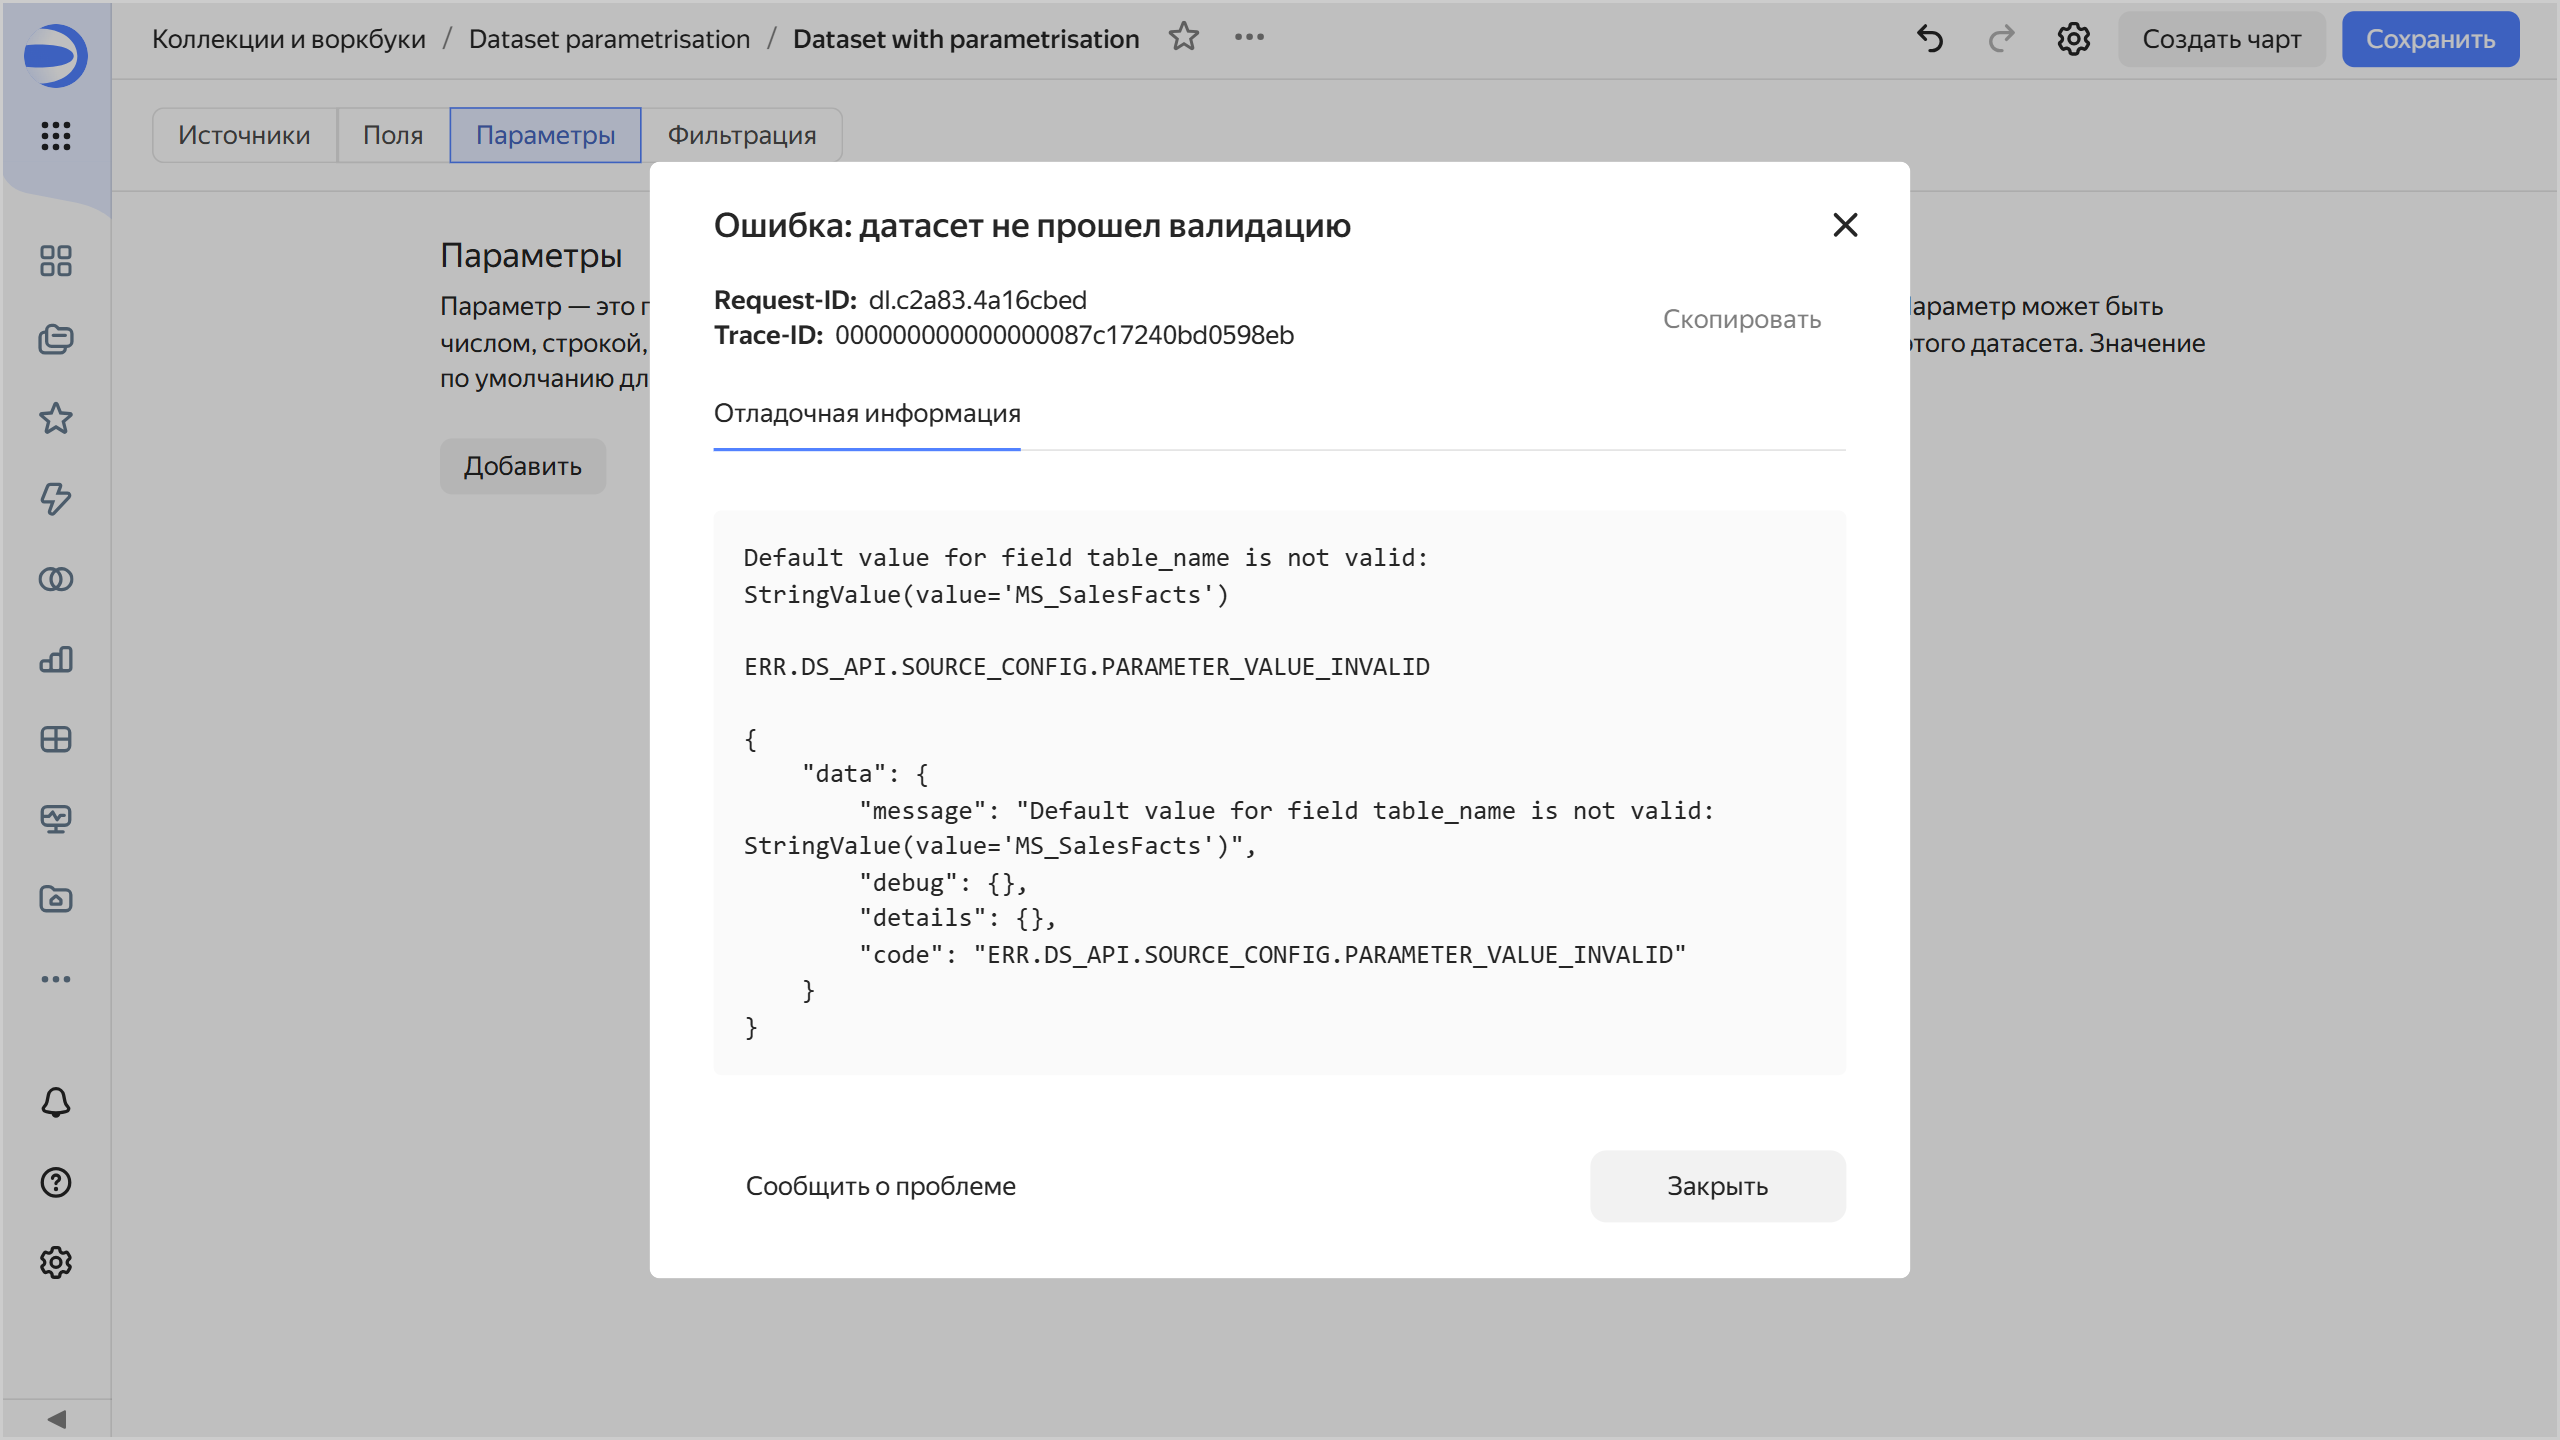Open favorites star in sidebar
This screenshot has height=1440, width=2560.
pos(56,419)
